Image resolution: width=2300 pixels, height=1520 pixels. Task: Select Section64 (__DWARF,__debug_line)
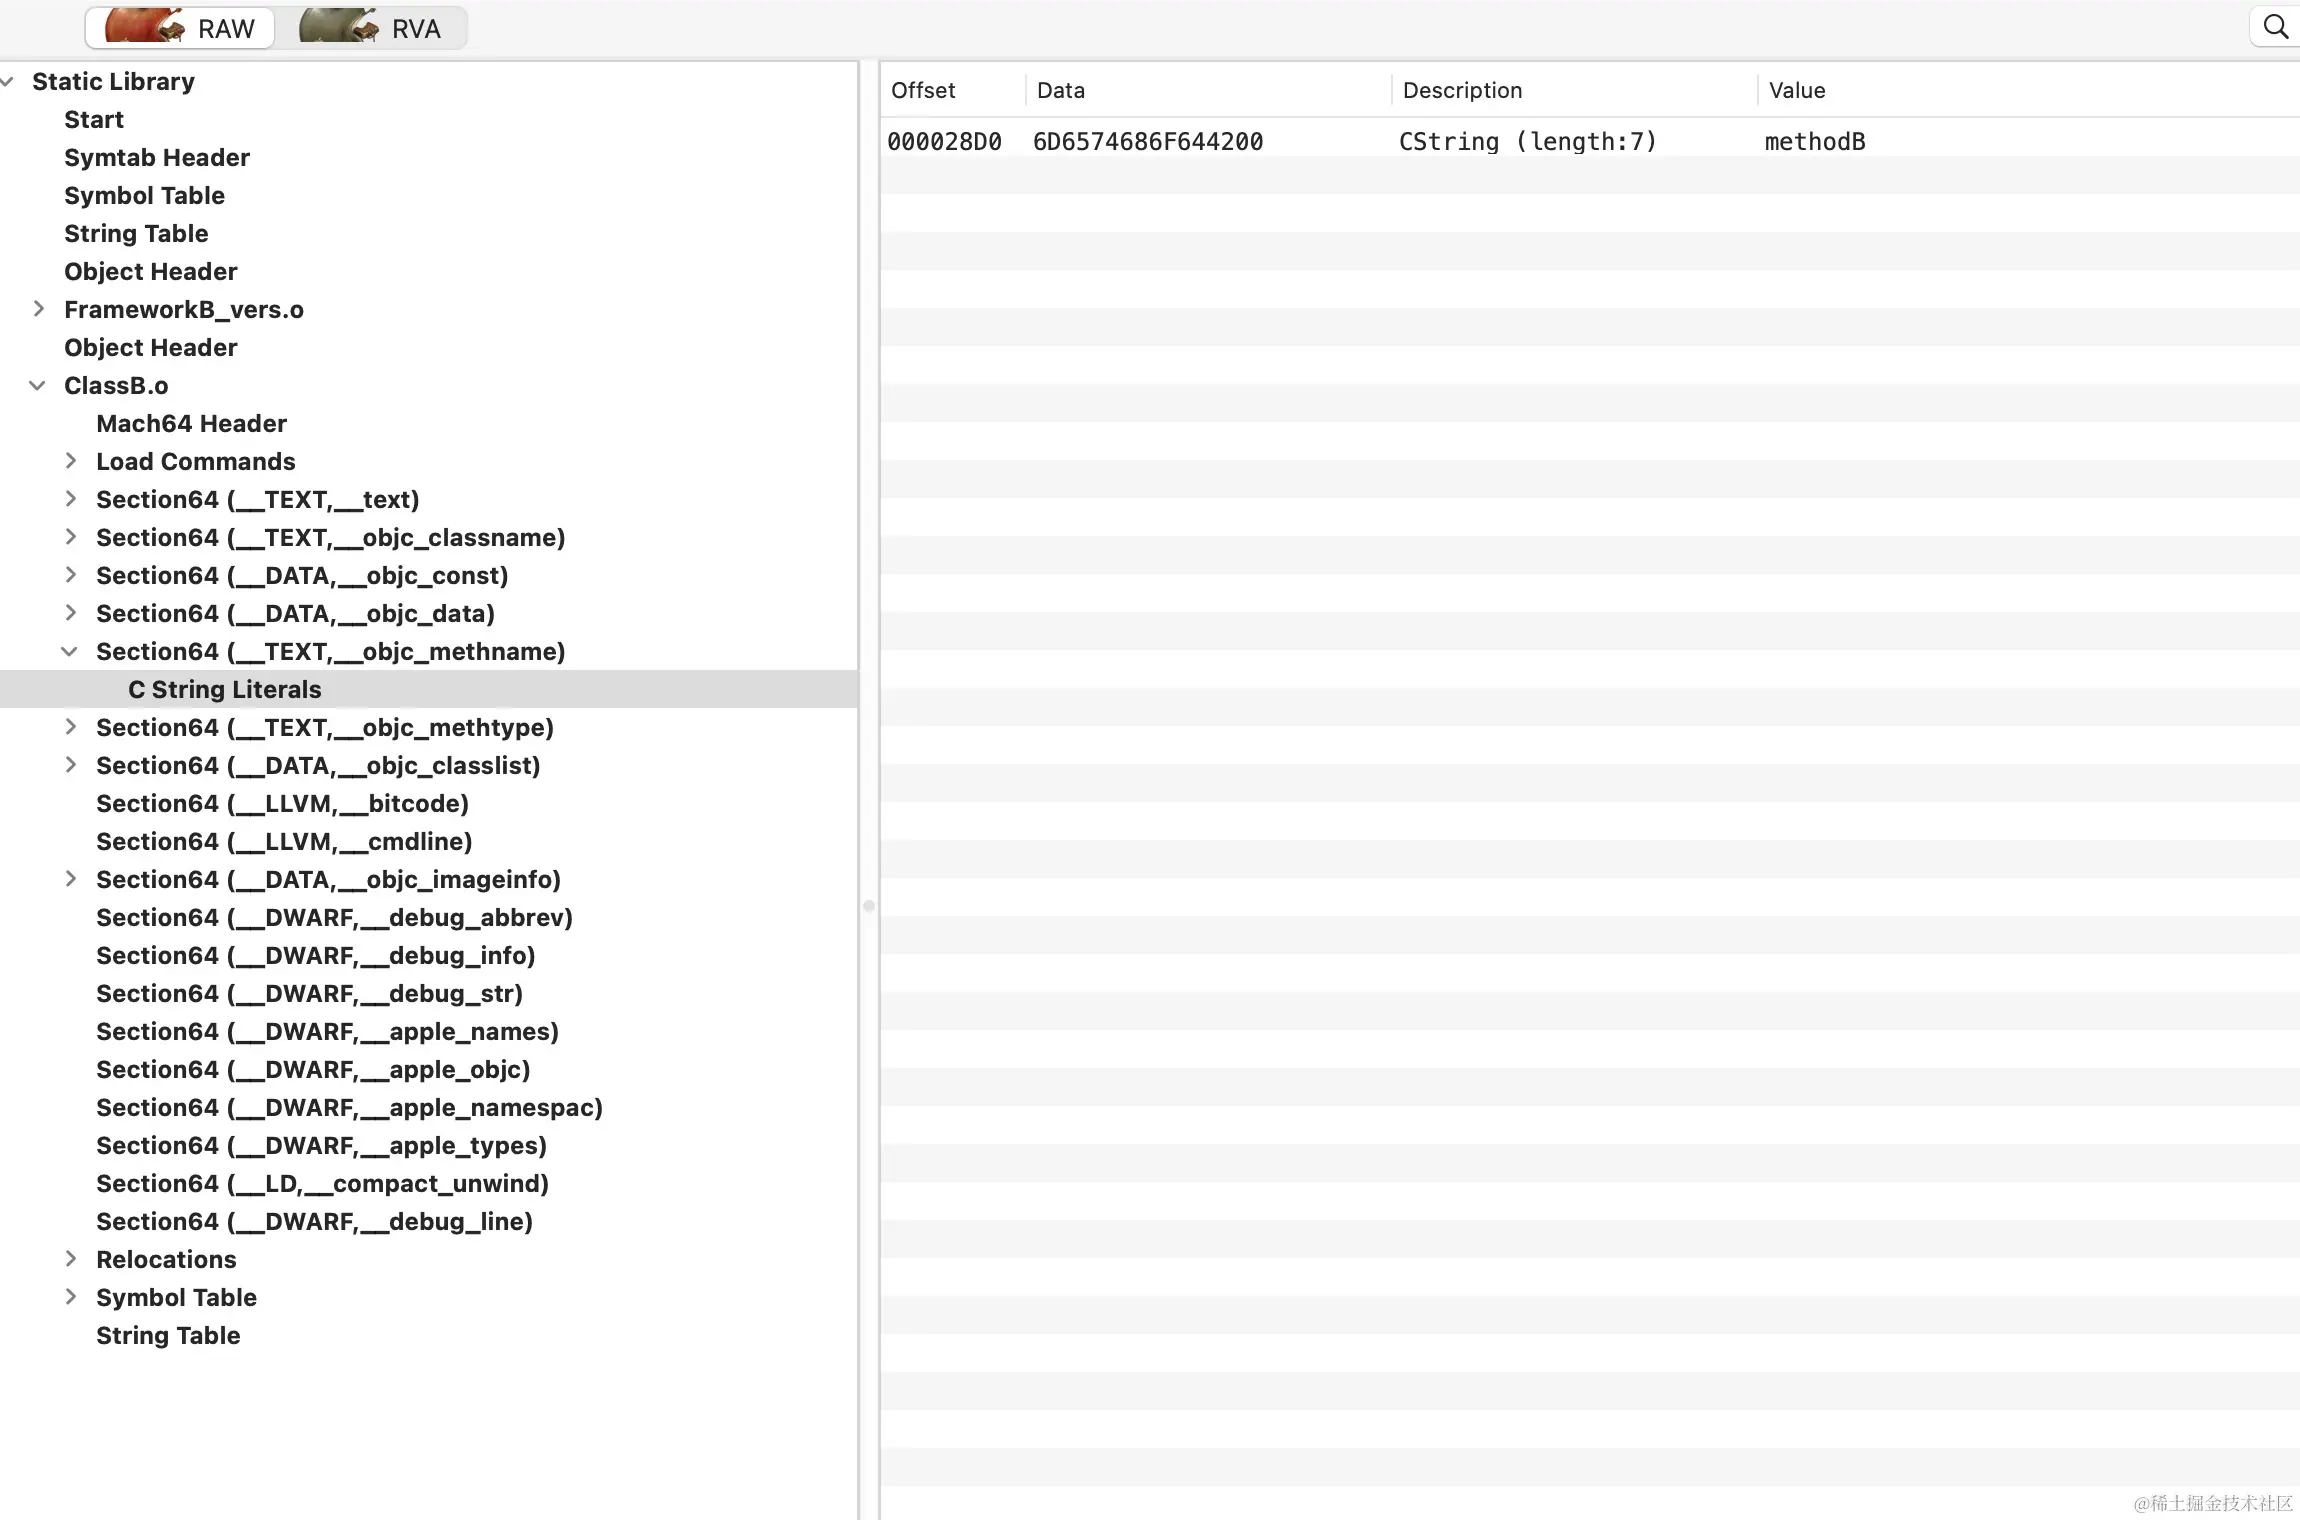pos(314,1221)
